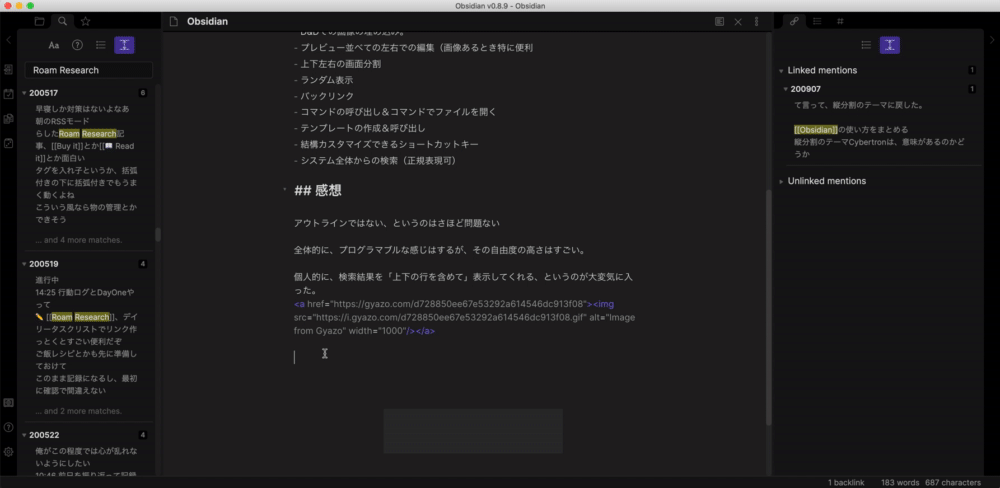This screenshot has height=488, width=1000.
Task: Open the tag pane tab
Action: click(840, 21)
